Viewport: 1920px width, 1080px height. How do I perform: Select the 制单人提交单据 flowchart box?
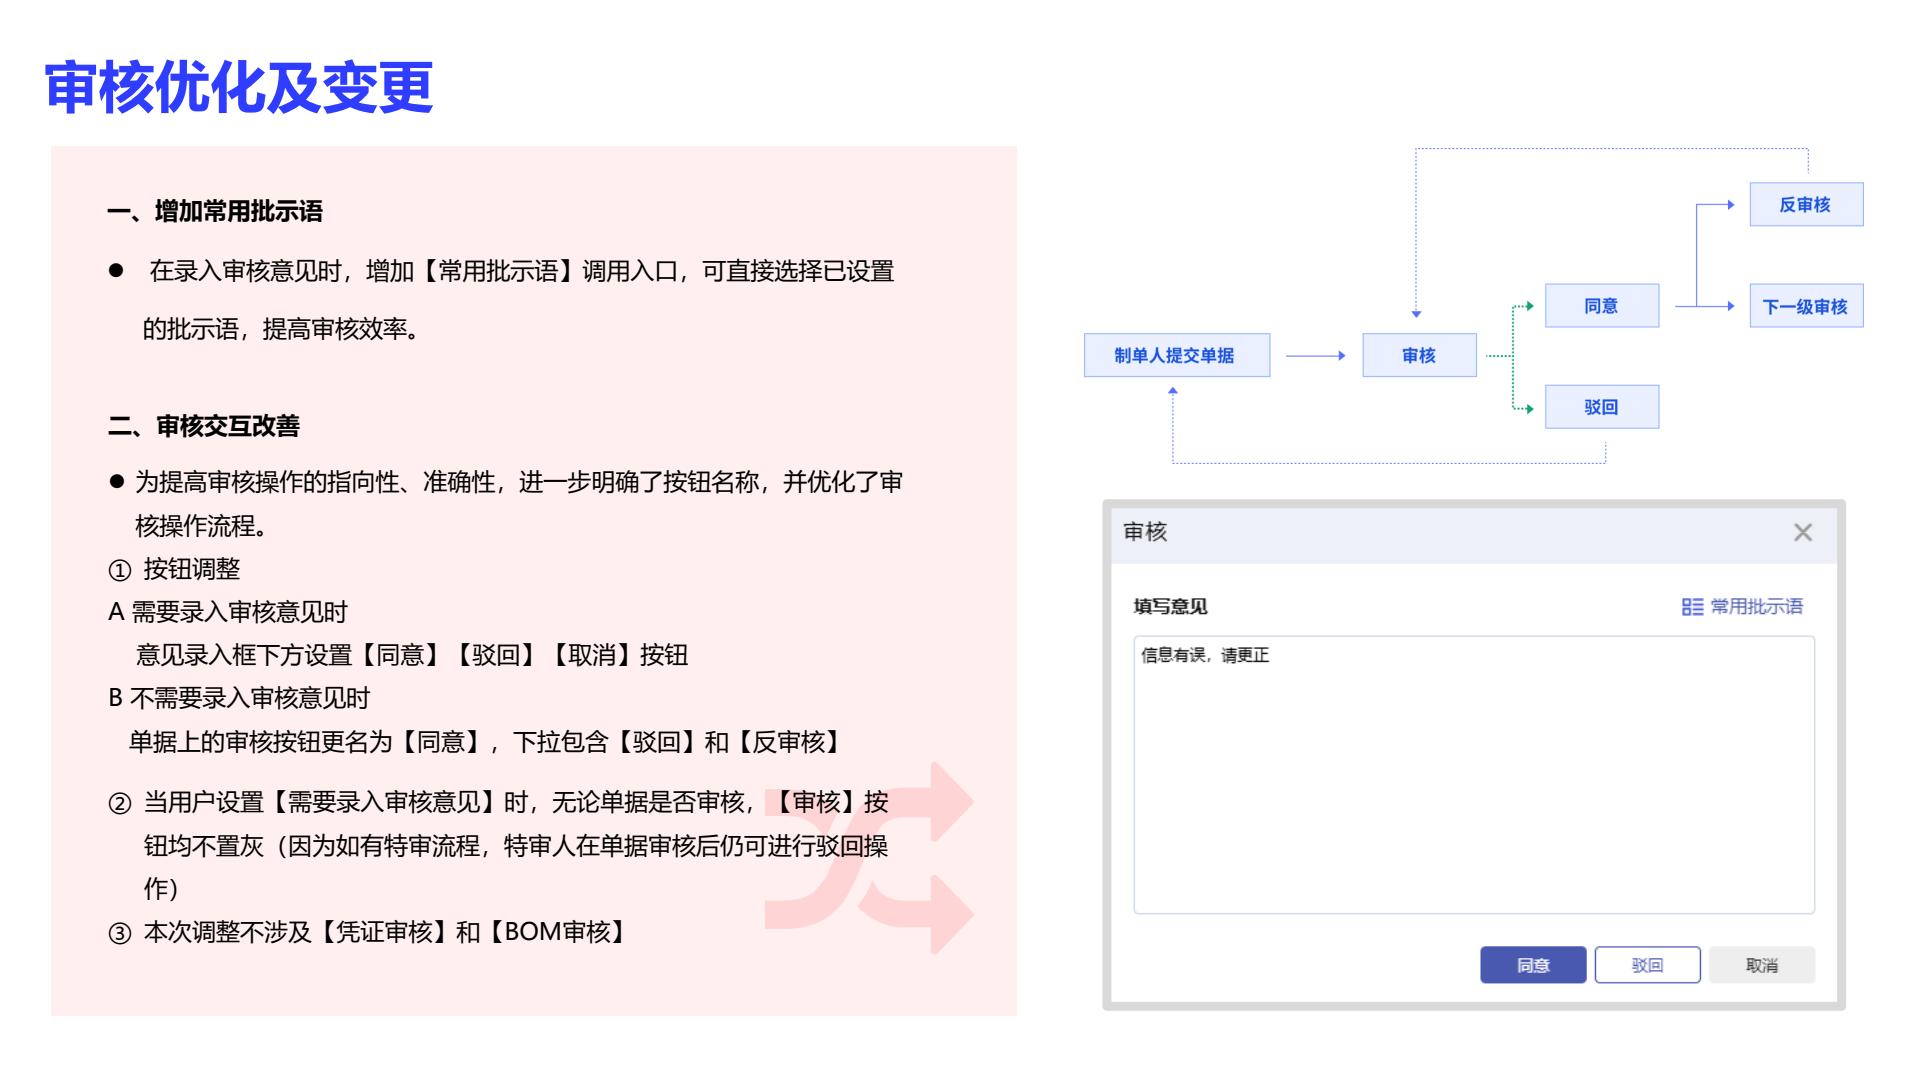pyautogui.click(x=1176, y=355)
